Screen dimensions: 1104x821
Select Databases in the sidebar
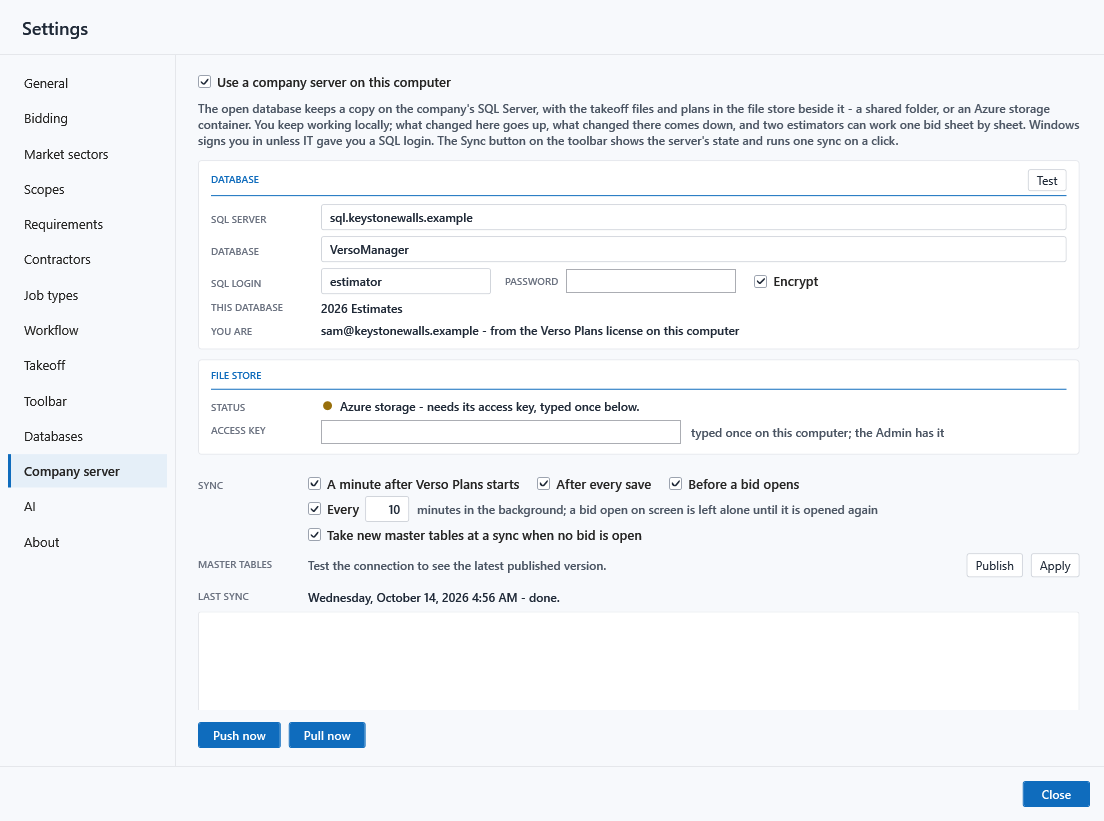click(54, 437)
